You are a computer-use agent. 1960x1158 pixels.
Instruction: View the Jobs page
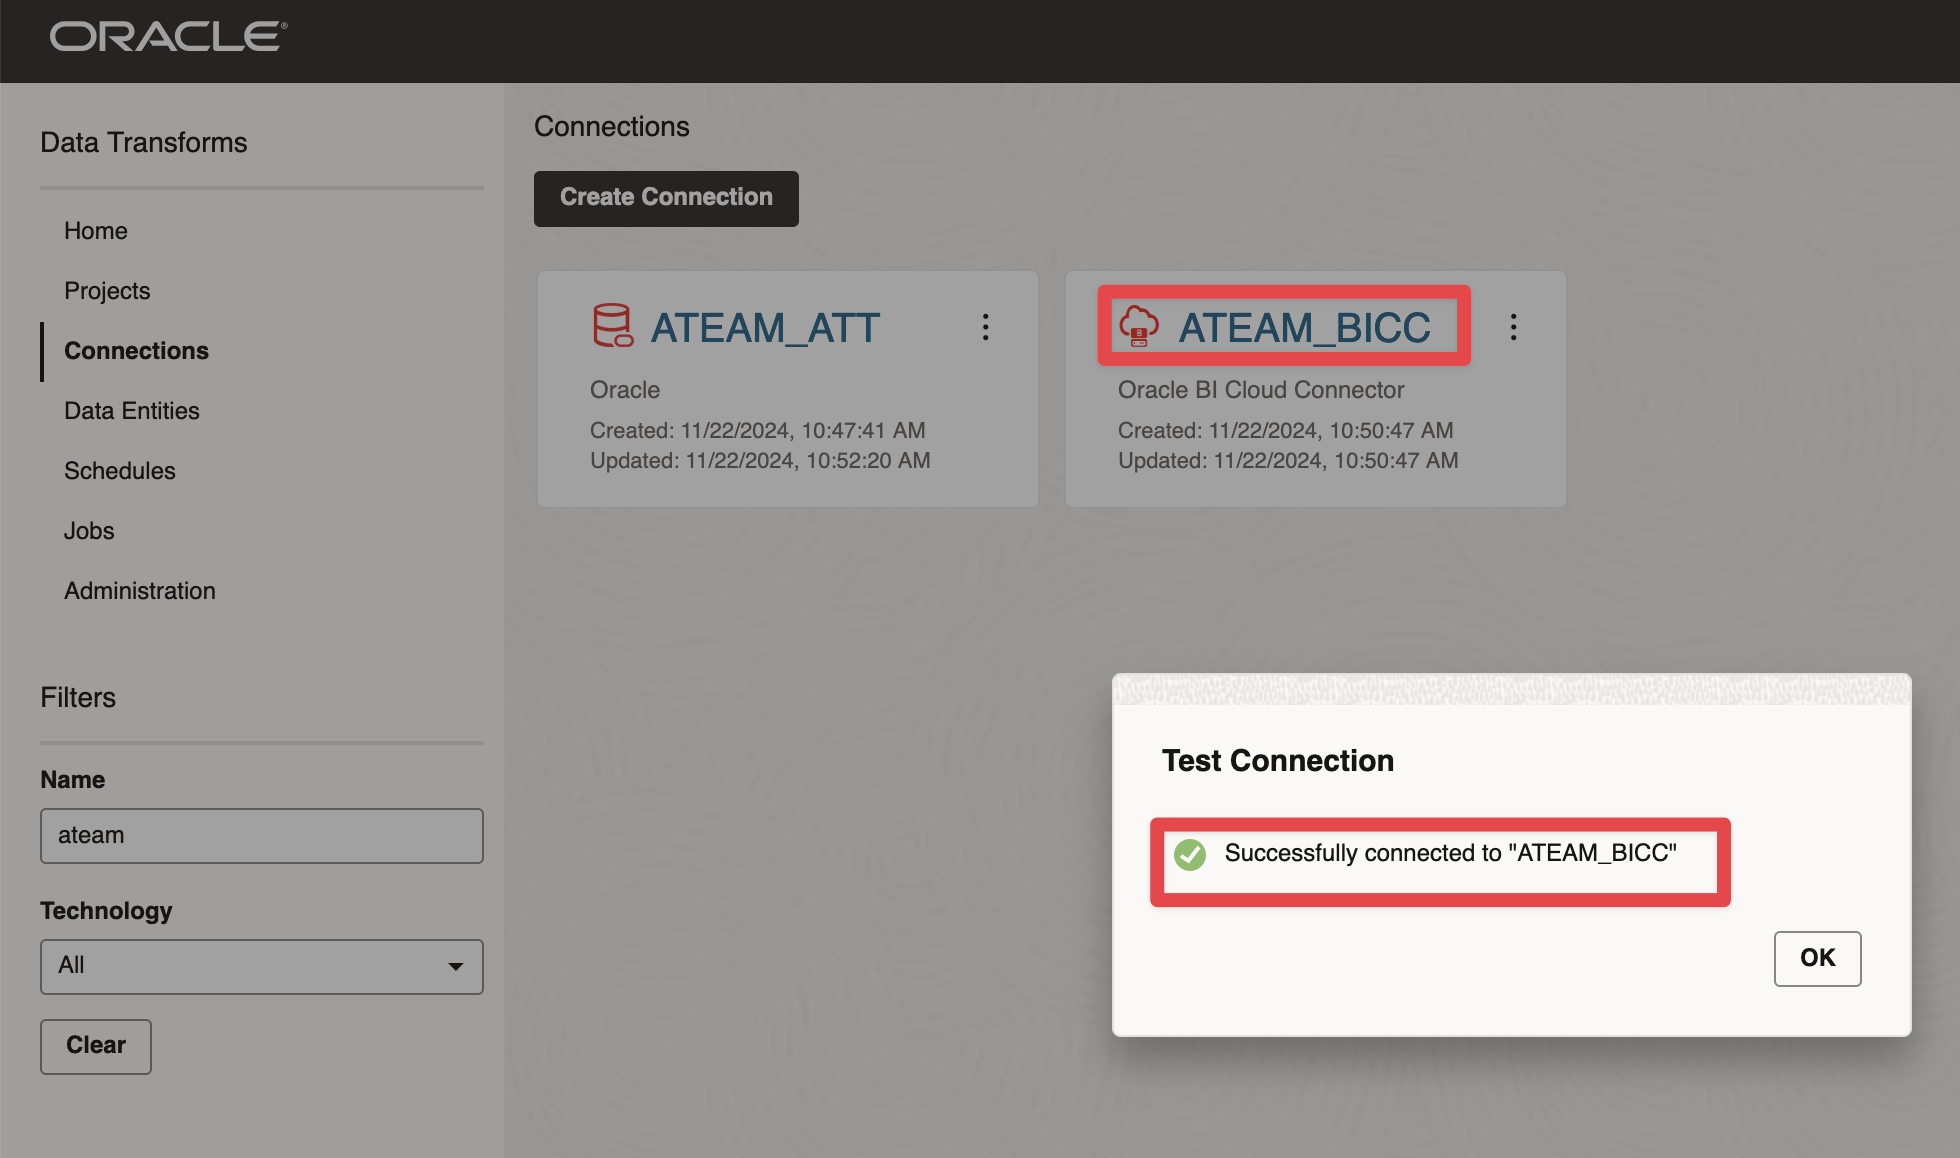point(89,531)
